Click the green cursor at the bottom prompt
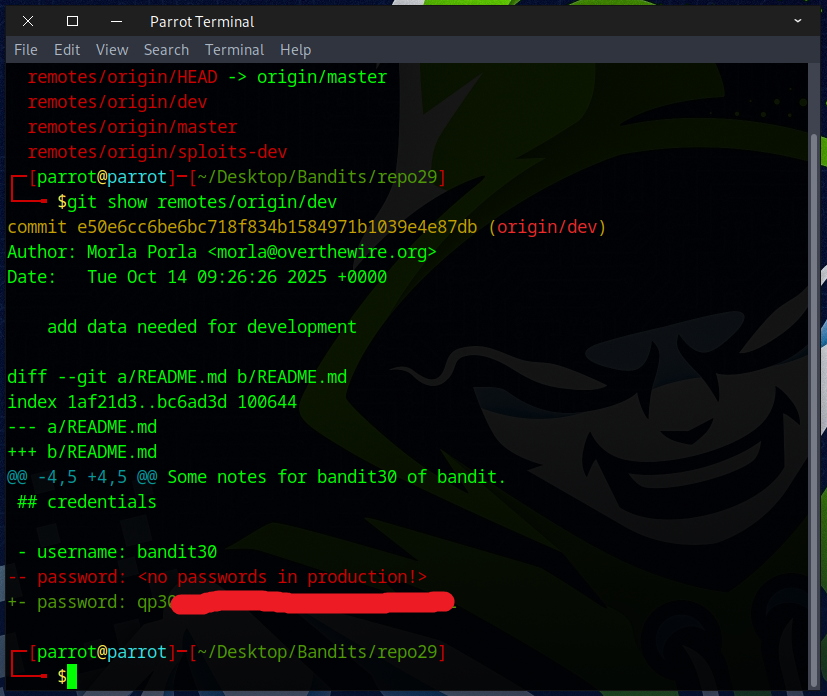This screenshot has height=696, width=827. point(72,677)
